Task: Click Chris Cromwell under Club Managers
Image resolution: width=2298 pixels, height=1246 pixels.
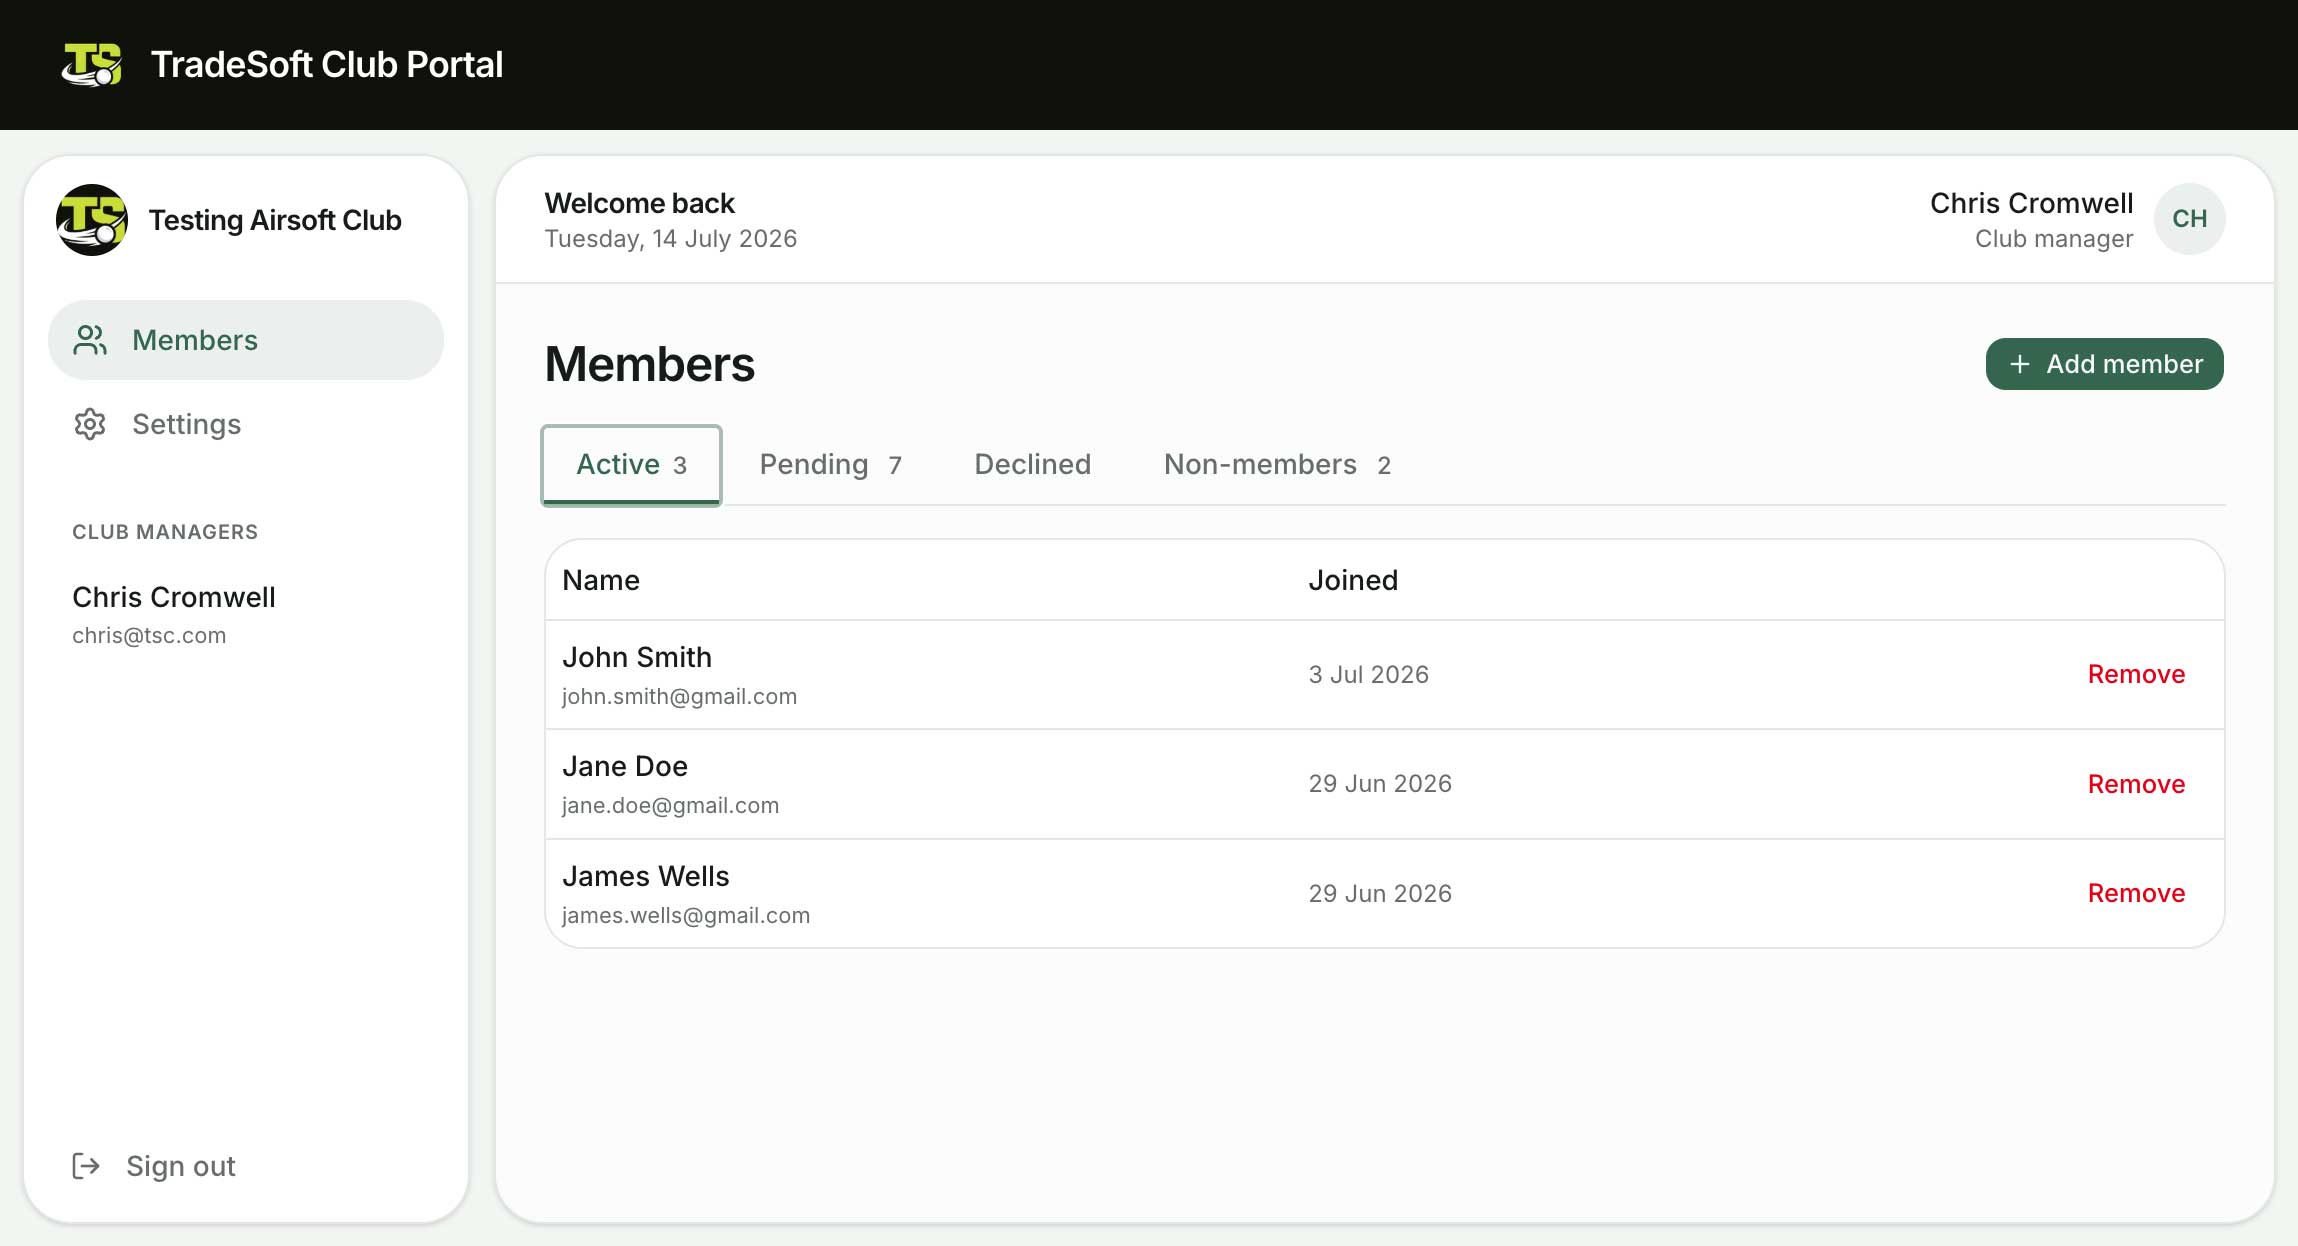Action: pos(174,598)
